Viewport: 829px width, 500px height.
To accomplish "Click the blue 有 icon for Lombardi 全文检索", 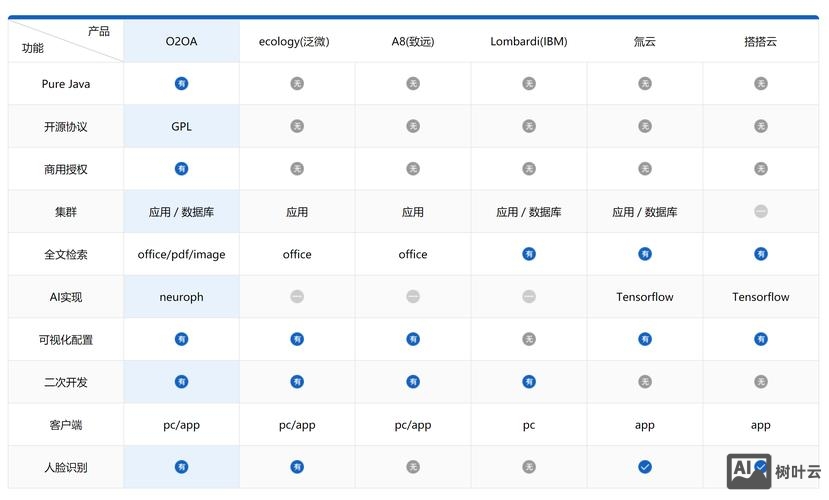I will pyautogui.click(x=529, y=254).
